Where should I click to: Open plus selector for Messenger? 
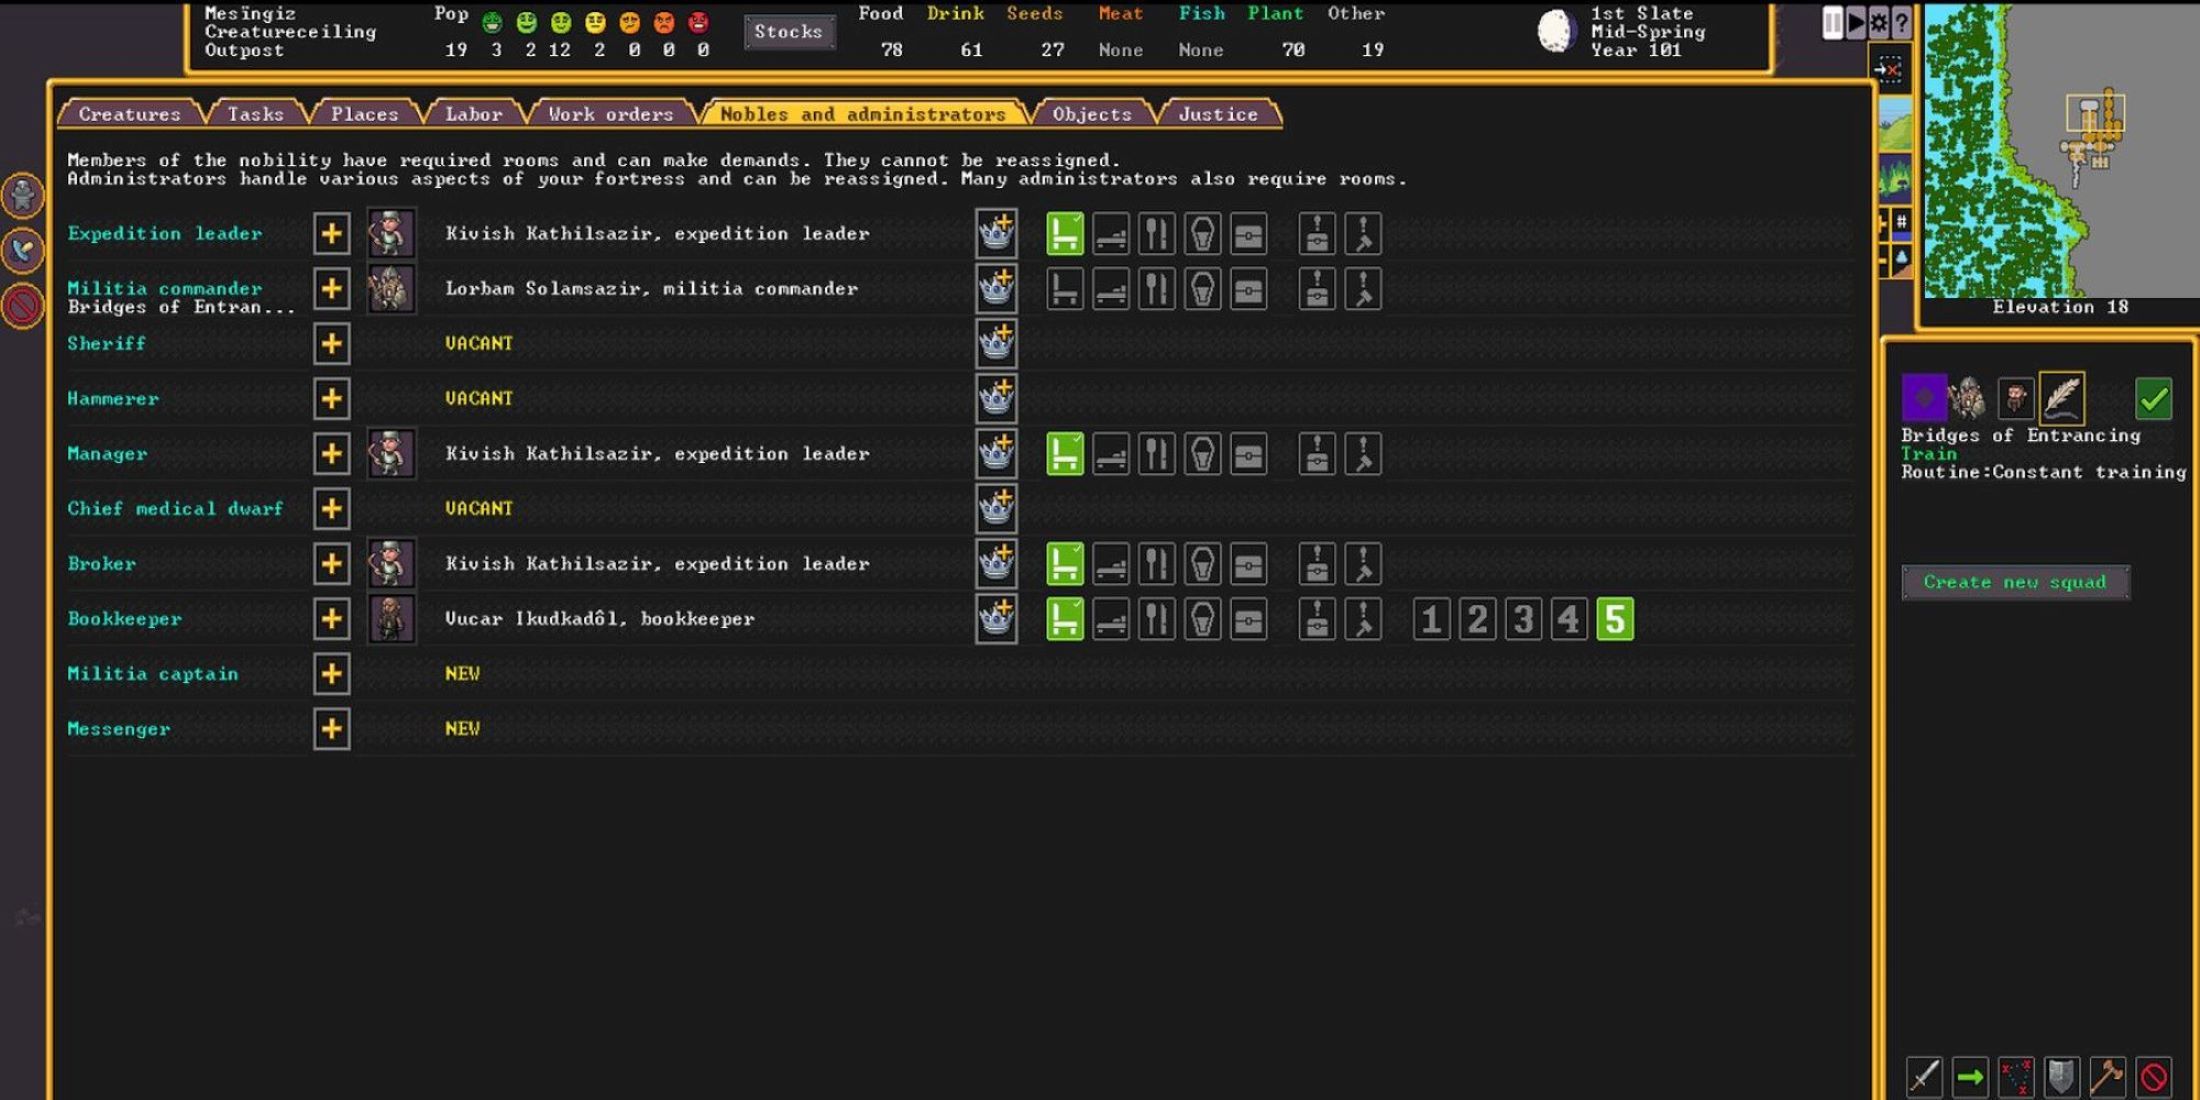pyautogui.click(x=331, y=729)
